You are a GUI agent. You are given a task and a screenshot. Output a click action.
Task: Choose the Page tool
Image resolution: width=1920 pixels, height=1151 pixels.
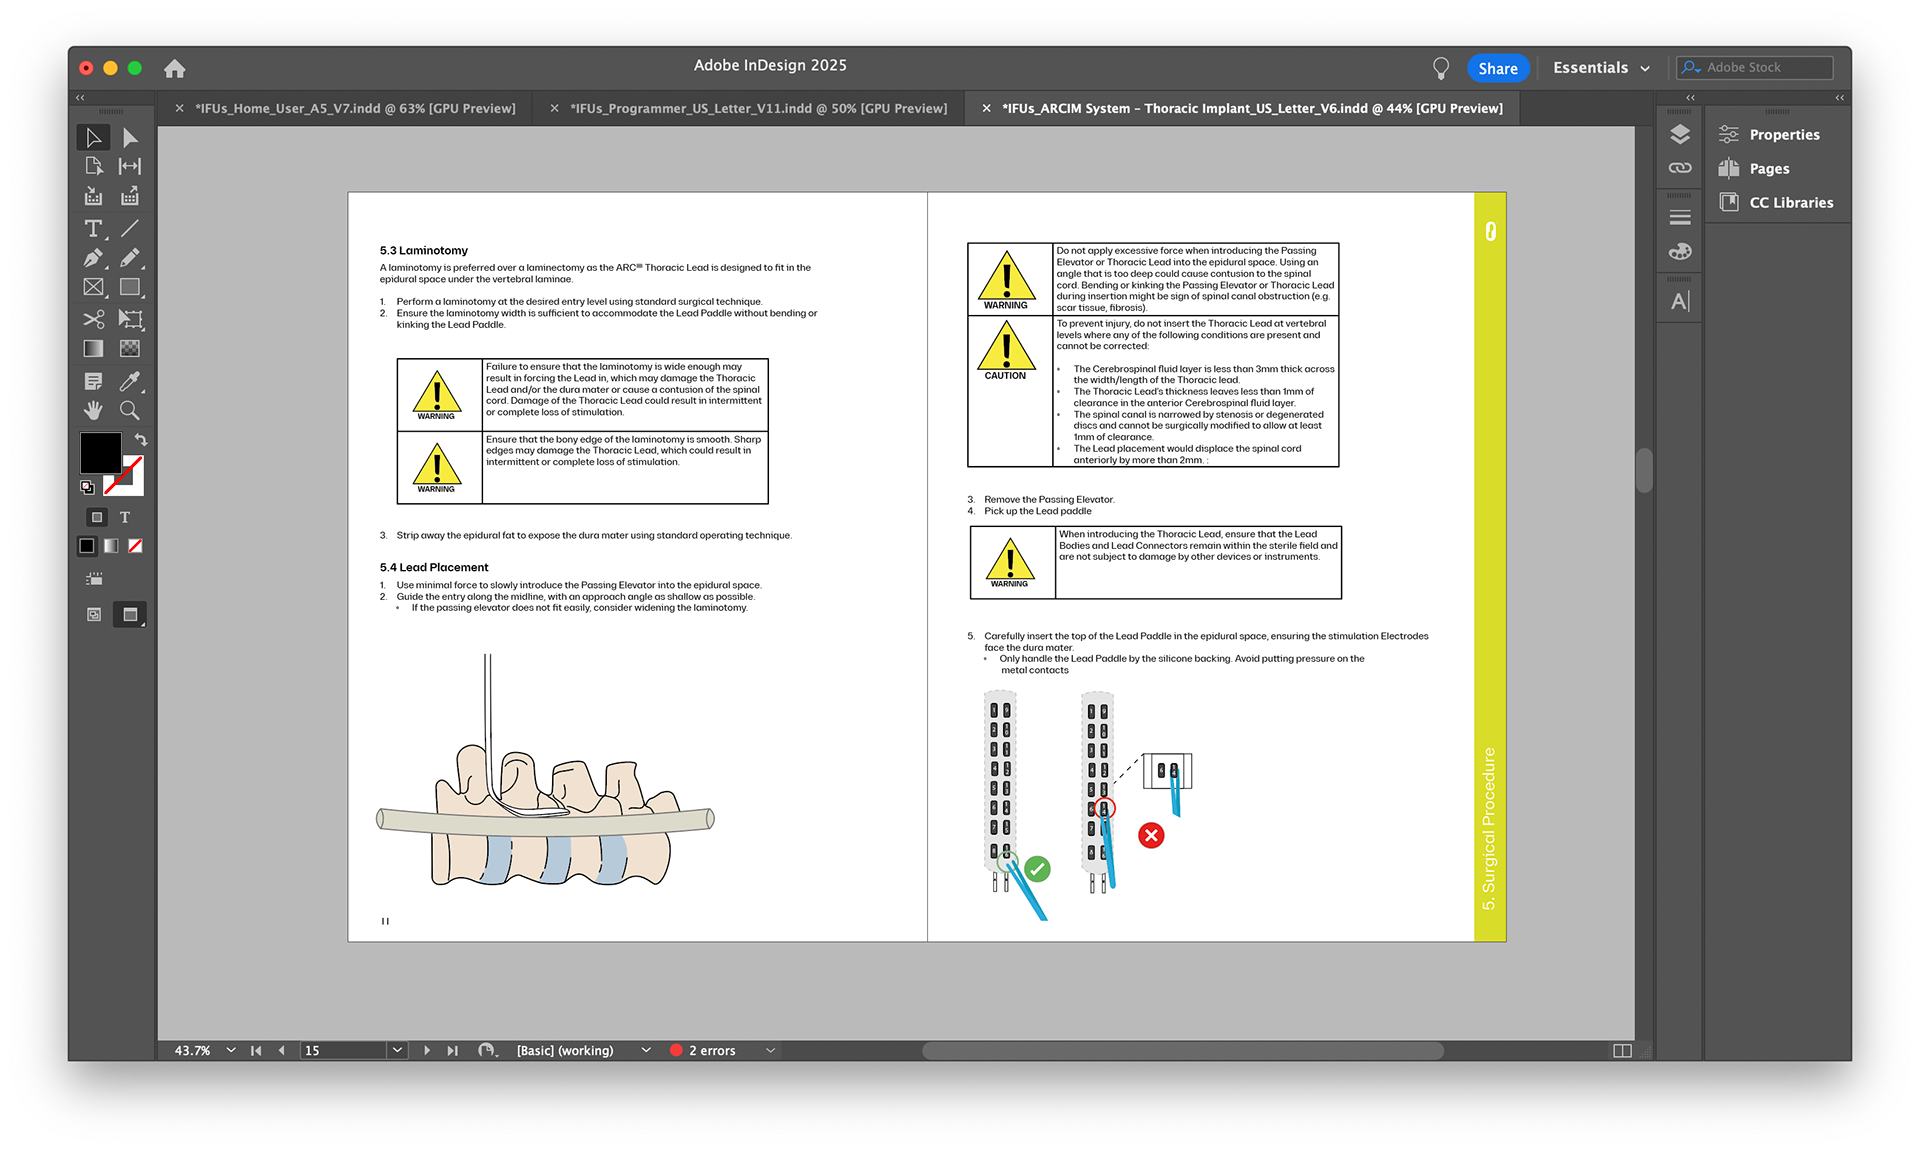pos(93,166)
